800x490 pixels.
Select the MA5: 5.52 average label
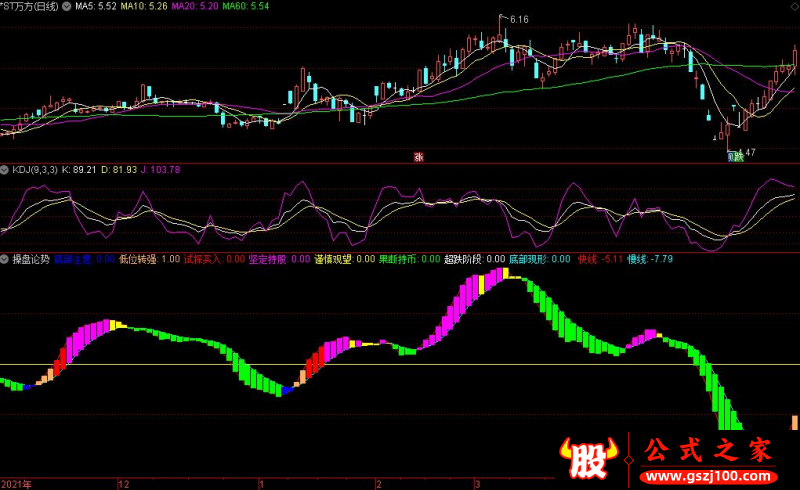(x=96, y=7)
